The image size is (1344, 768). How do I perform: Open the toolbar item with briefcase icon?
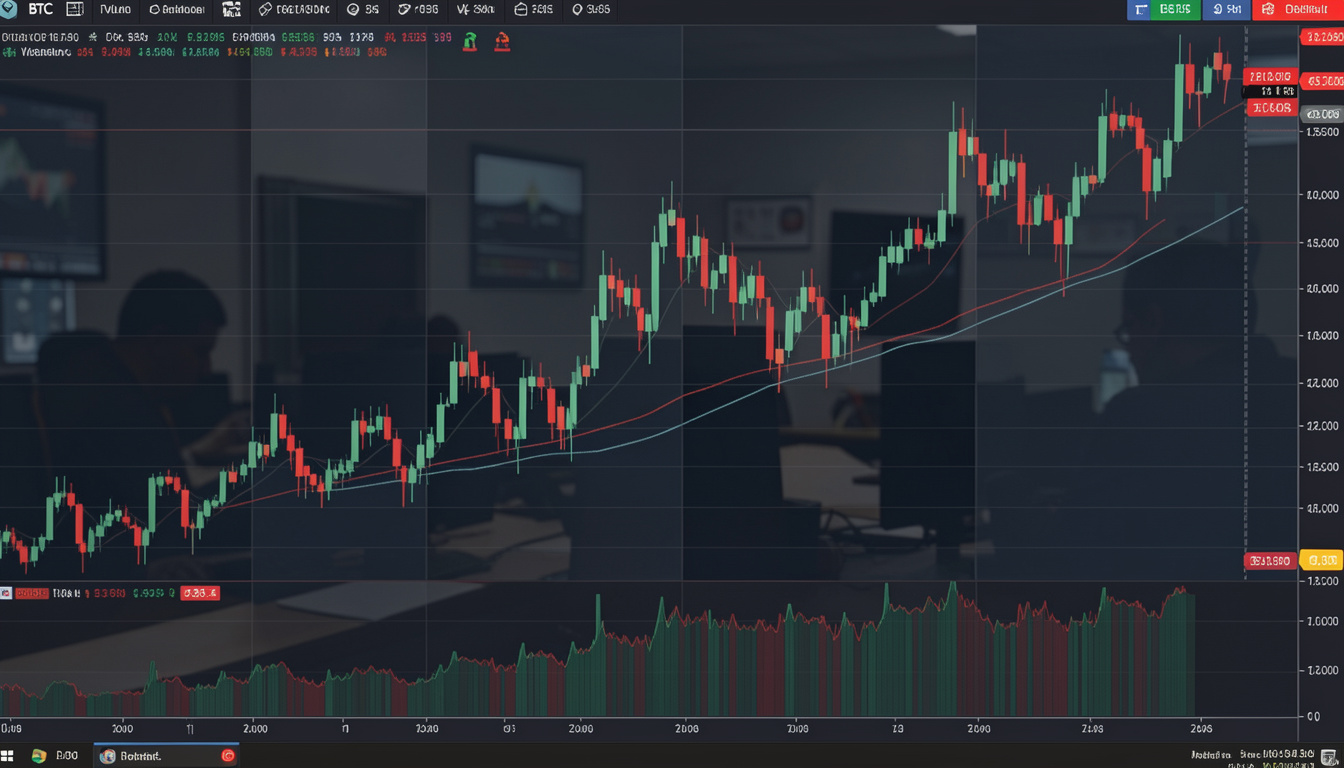533,10
